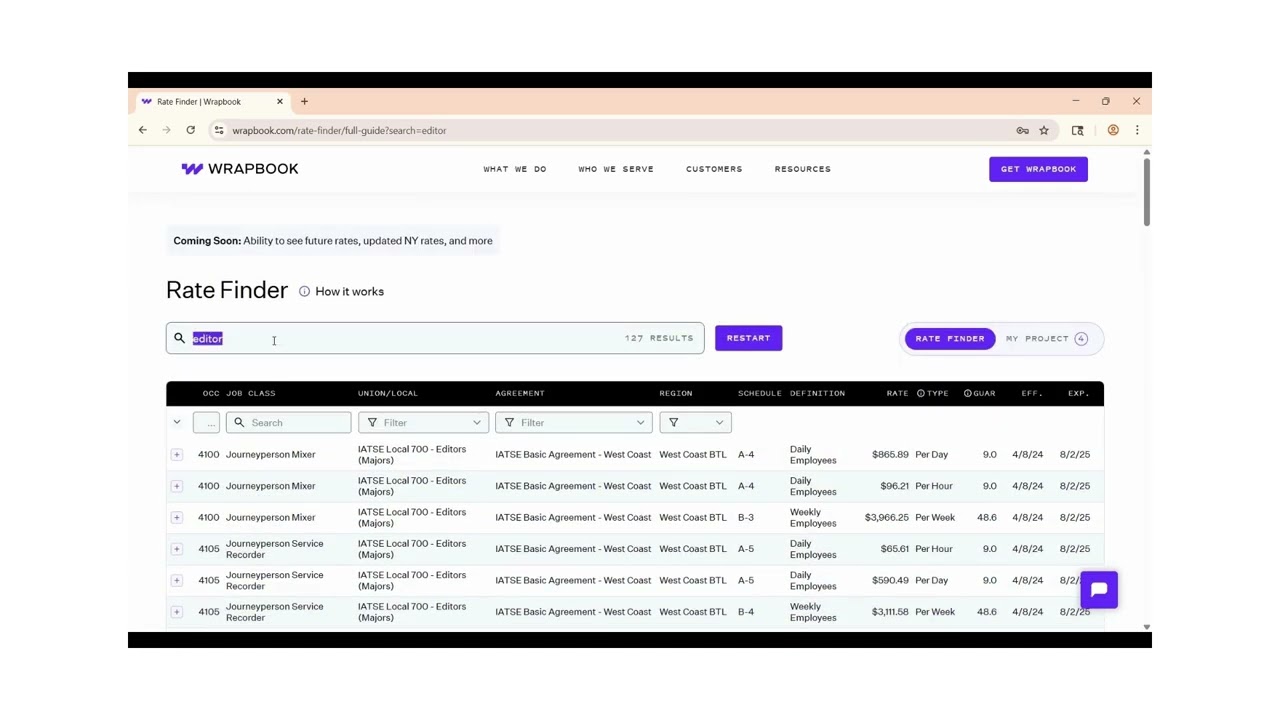This screenshot has height=720, width=1280.
Task: Open the chat widget bubble
Action: pyautogui.click(x=1099, y=590)
